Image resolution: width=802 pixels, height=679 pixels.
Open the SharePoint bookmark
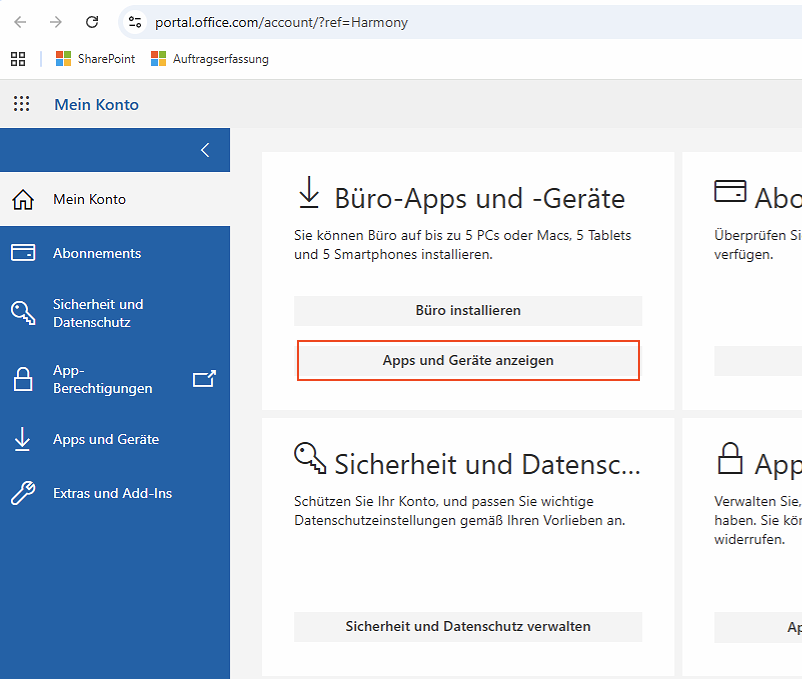96,59
